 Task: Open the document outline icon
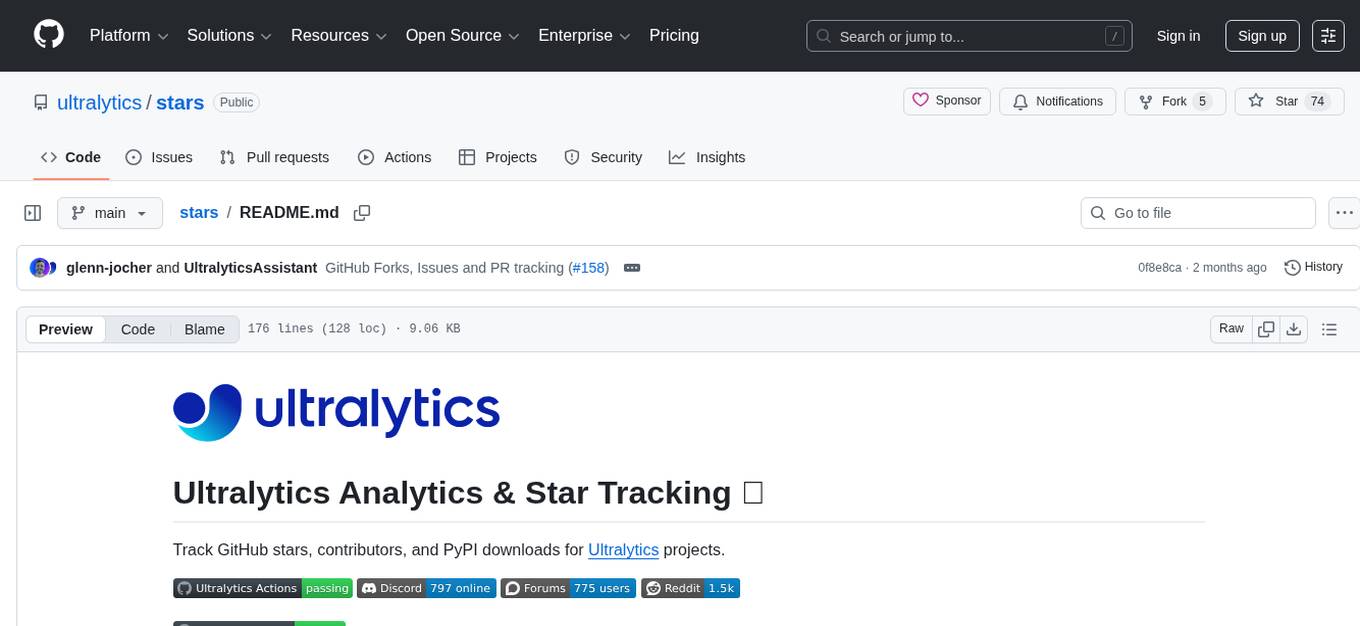pyautogui.click(x=1329, y=329)
